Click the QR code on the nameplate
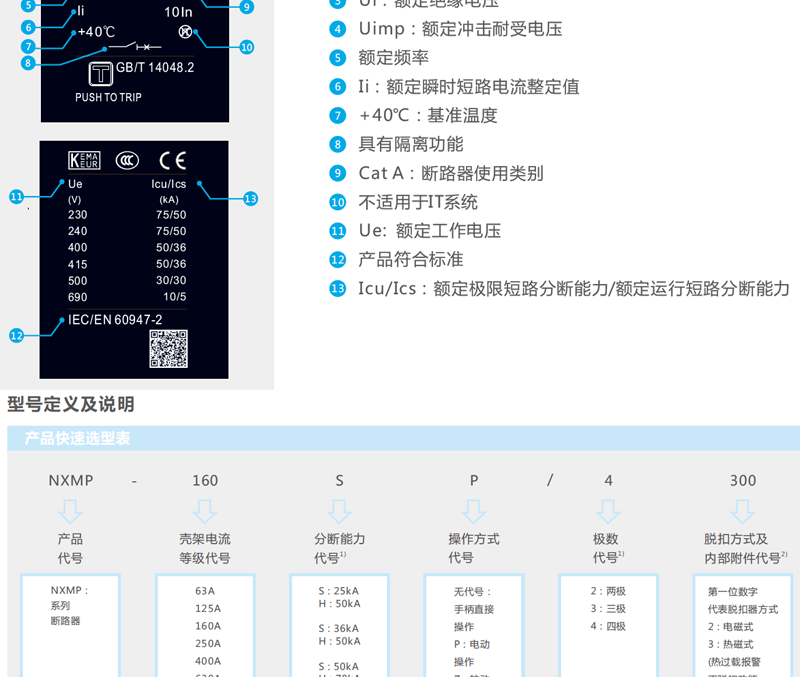This screenshot has height=677, width=800. tap(168, 348)
